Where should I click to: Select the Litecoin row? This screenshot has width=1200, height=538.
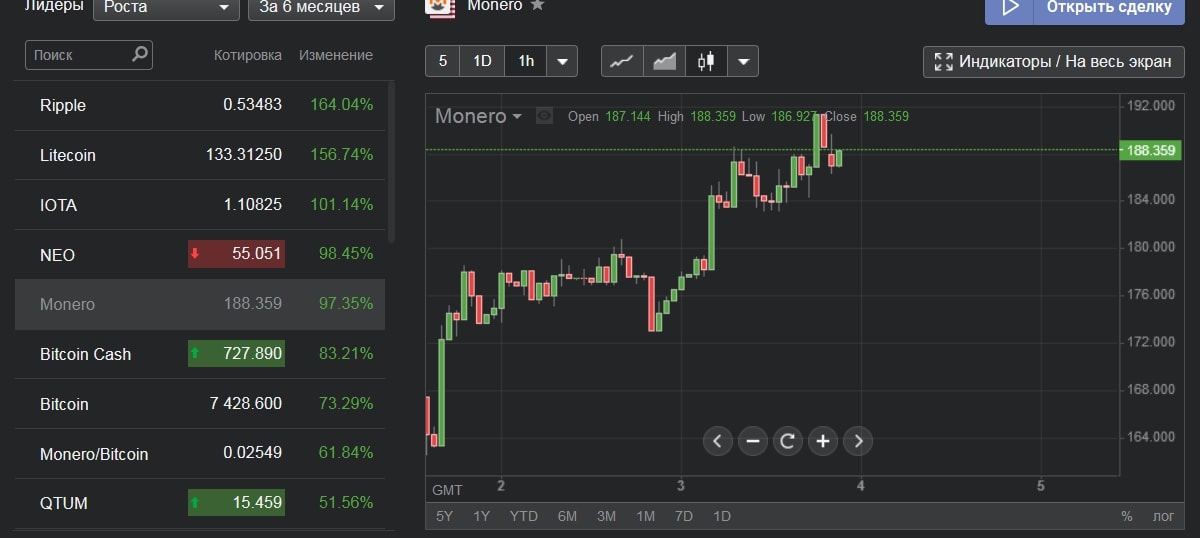pyautogui.click(x=200, y=155)
